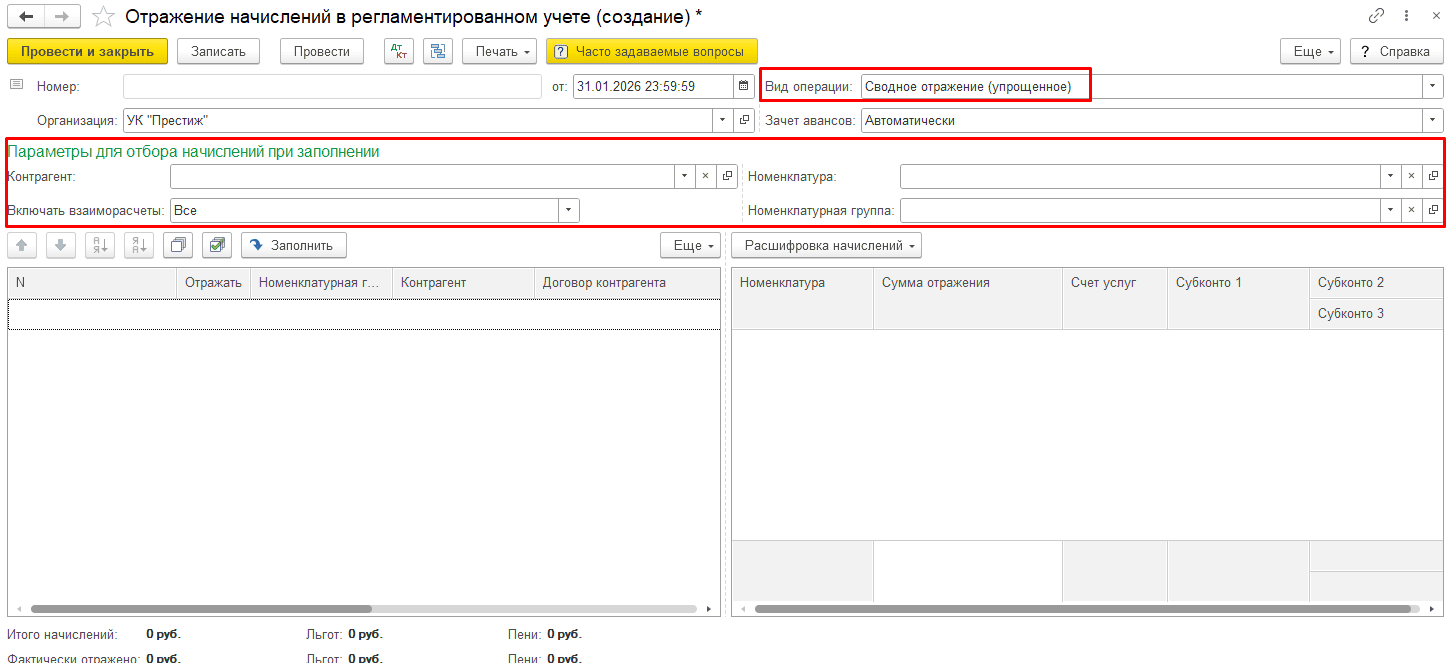This screenshot has width=1455, height=663.
Task: Open the Организация record with open button
Action: click(744, 121)
